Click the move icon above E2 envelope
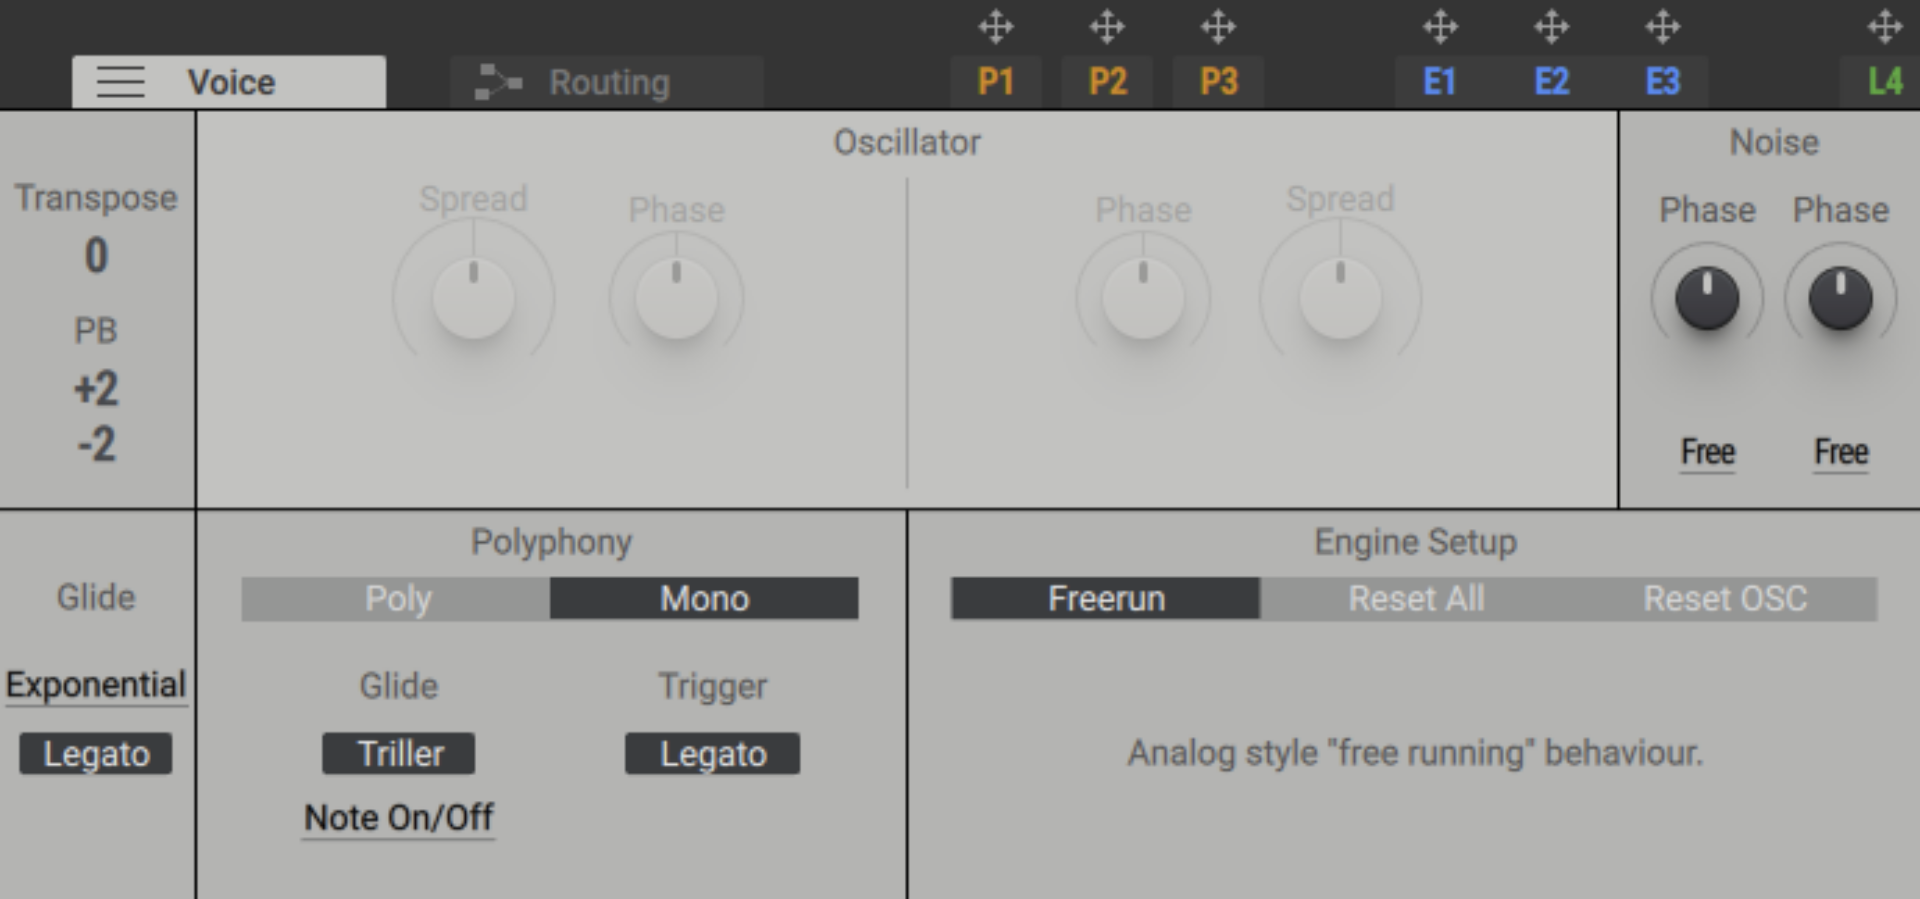This screenshot has height=899, width=1920. [x=1553, y=27]
